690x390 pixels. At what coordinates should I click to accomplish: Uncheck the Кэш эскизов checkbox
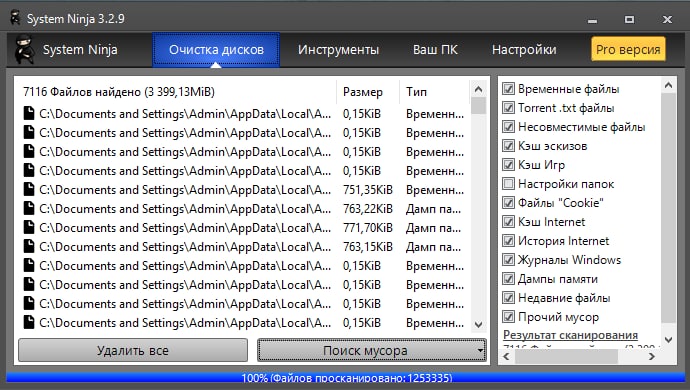(508, 146)
